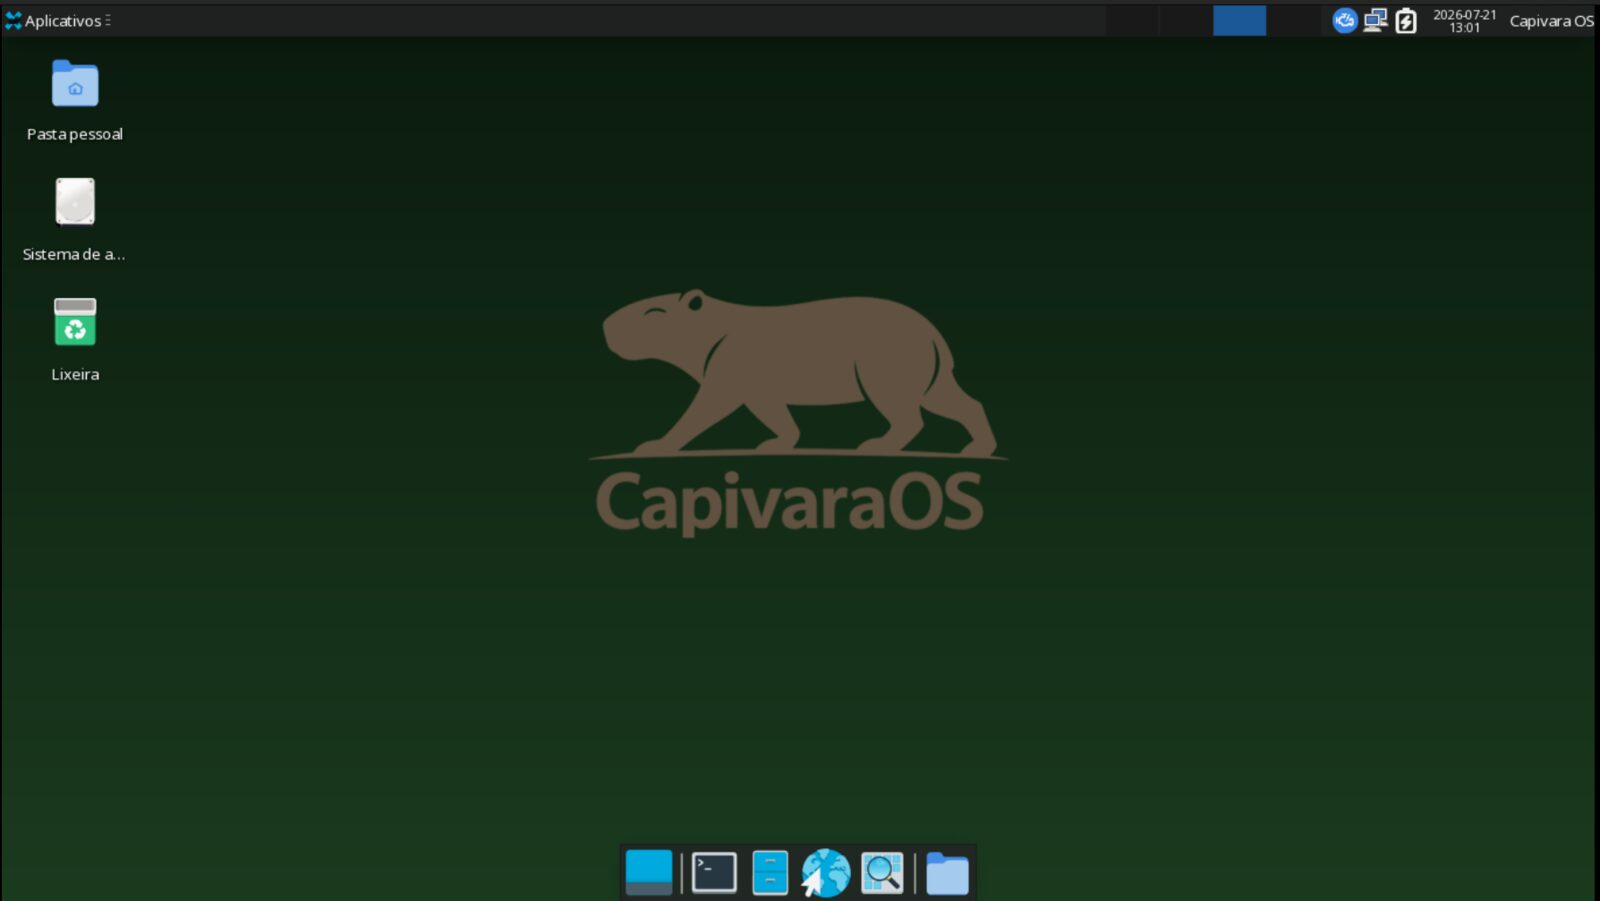The image size is (1600, 901).
Task: Click the battery power manager icon
Action: (x=1406, y=20)
